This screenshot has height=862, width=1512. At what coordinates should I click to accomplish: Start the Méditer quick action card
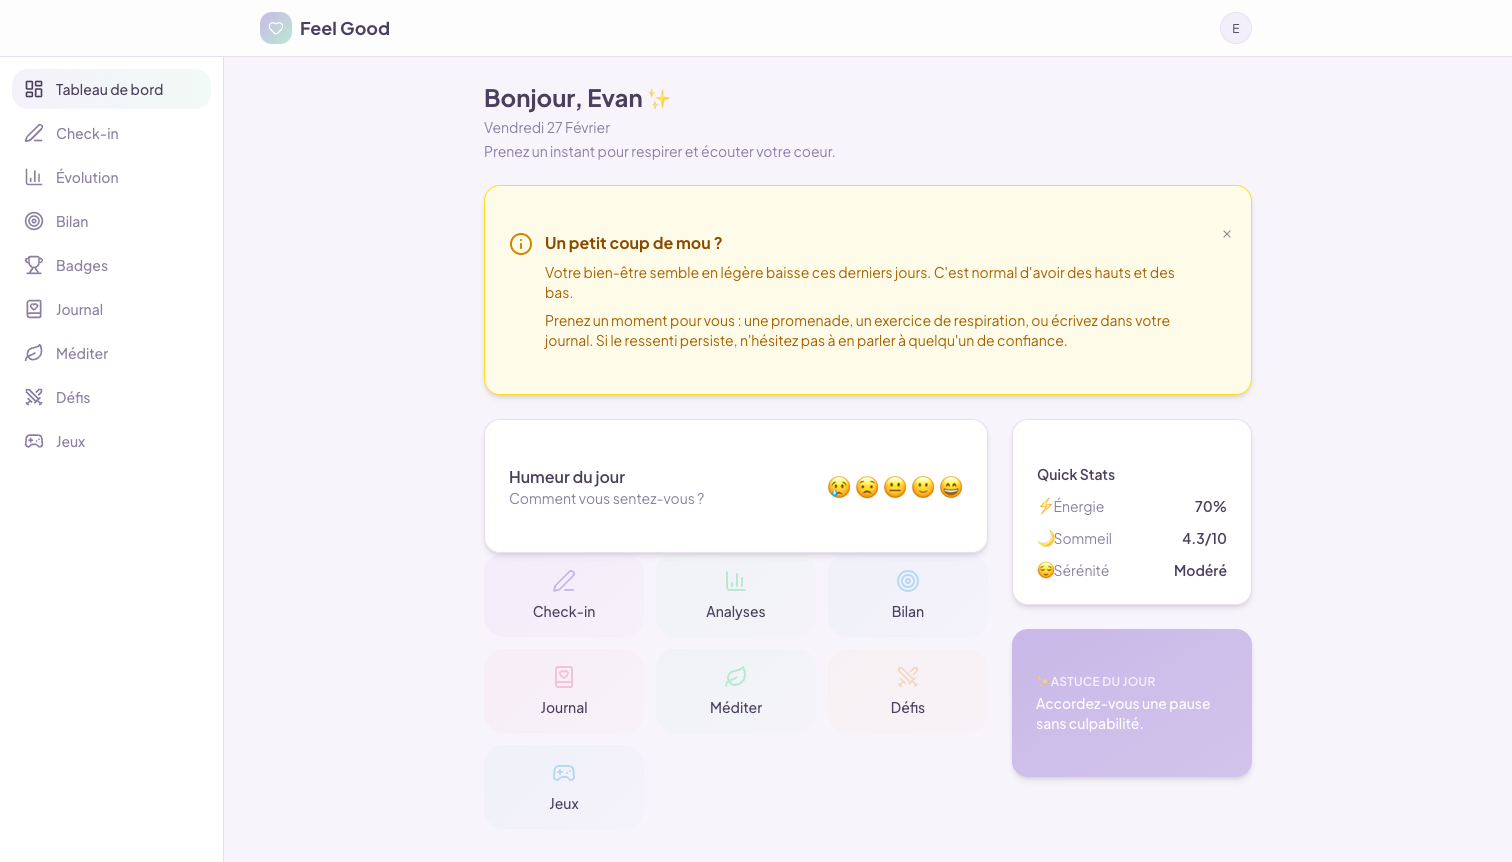coord(736,692)
